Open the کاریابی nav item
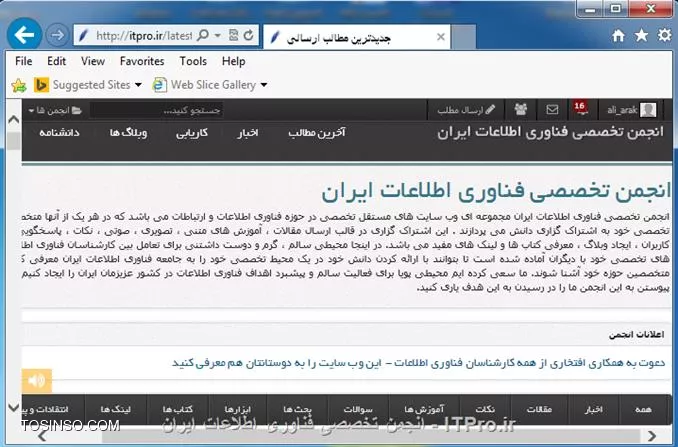The image size is (678, 447). pyautogui.click(x=192, y=133)
